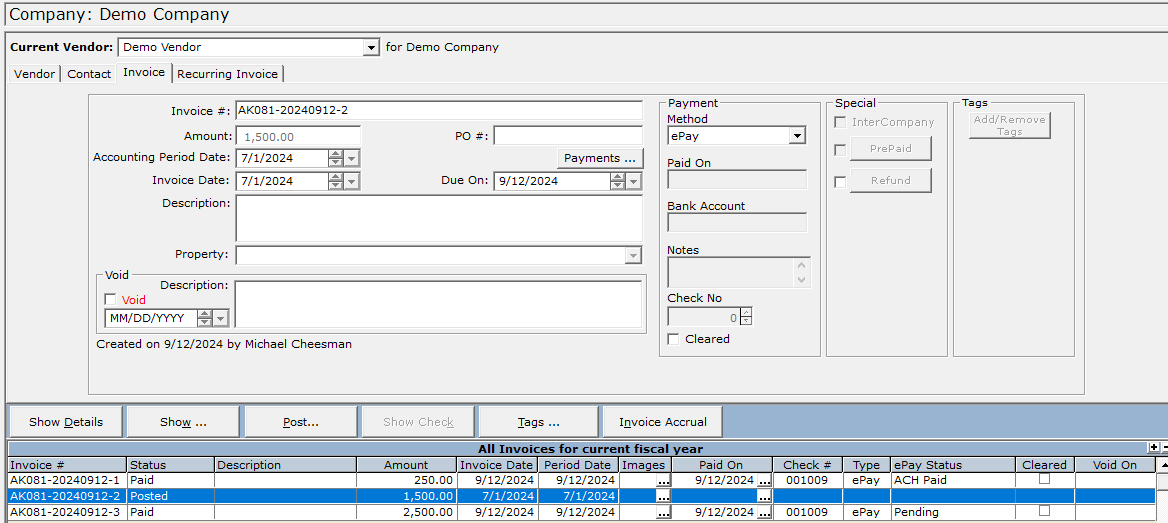Image resolution: width=1168 pixels, height=523 pixels.
Task: Open the Void date calendar dropdown
Action: pyautogui.click(x=221, y=318)
